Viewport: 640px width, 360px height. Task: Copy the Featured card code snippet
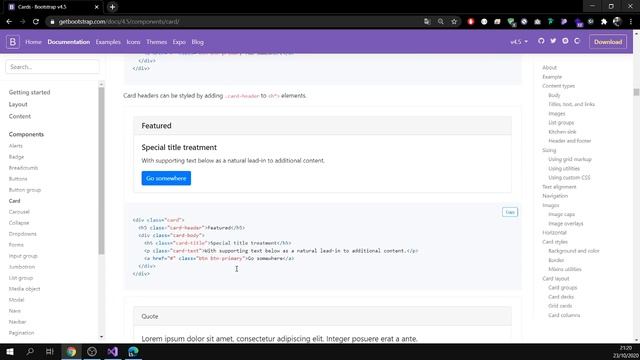click(510, 212)
